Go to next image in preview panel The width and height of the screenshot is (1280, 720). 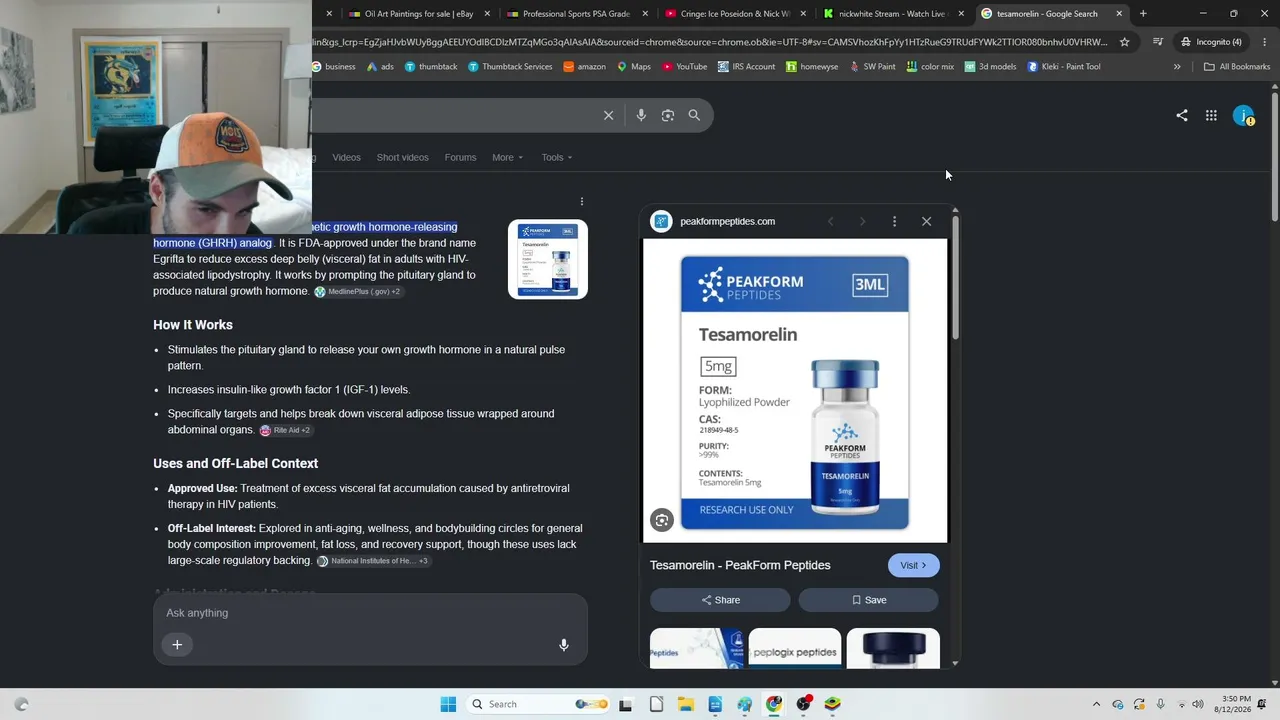[x=862, y=221]
